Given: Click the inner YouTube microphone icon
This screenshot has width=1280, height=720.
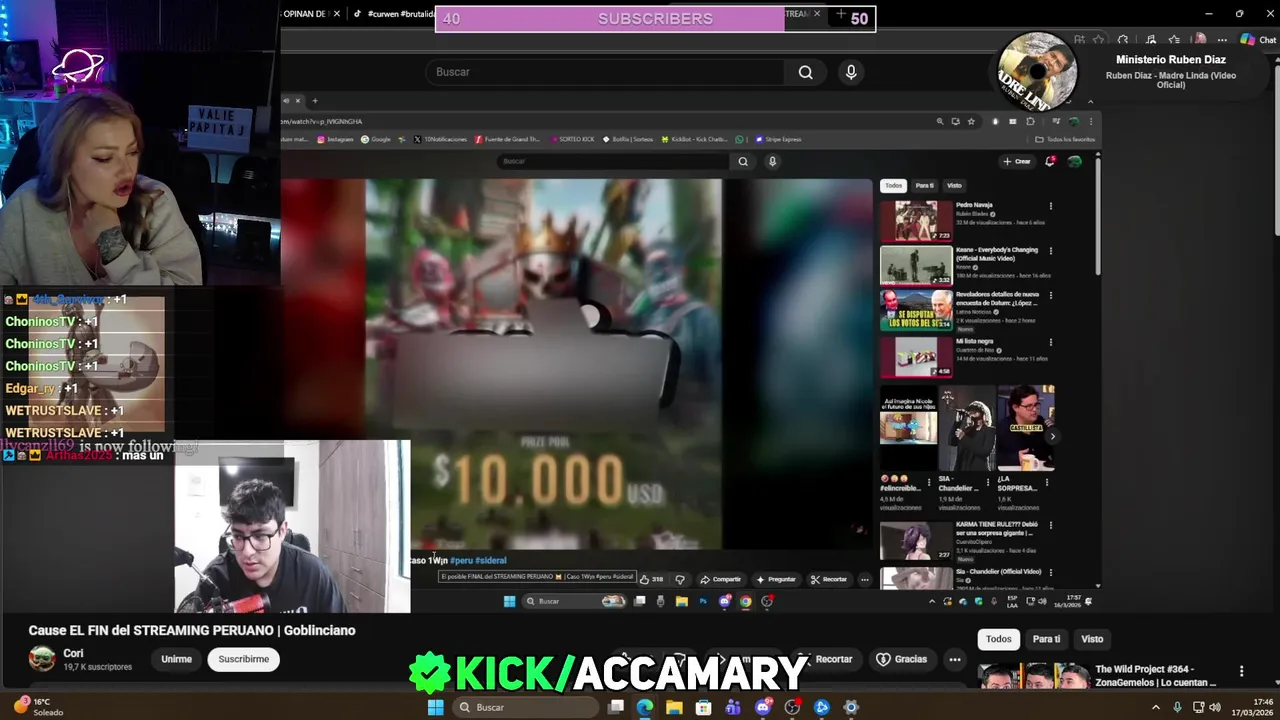Looking at the screenshot, I should point(772,161).
